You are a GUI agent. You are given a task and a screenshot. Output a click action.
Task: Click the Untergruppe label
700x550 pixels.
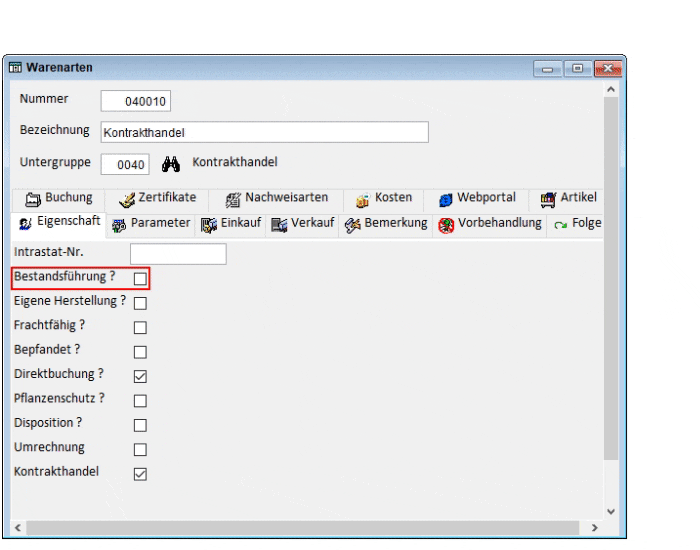tap(55, 162)
